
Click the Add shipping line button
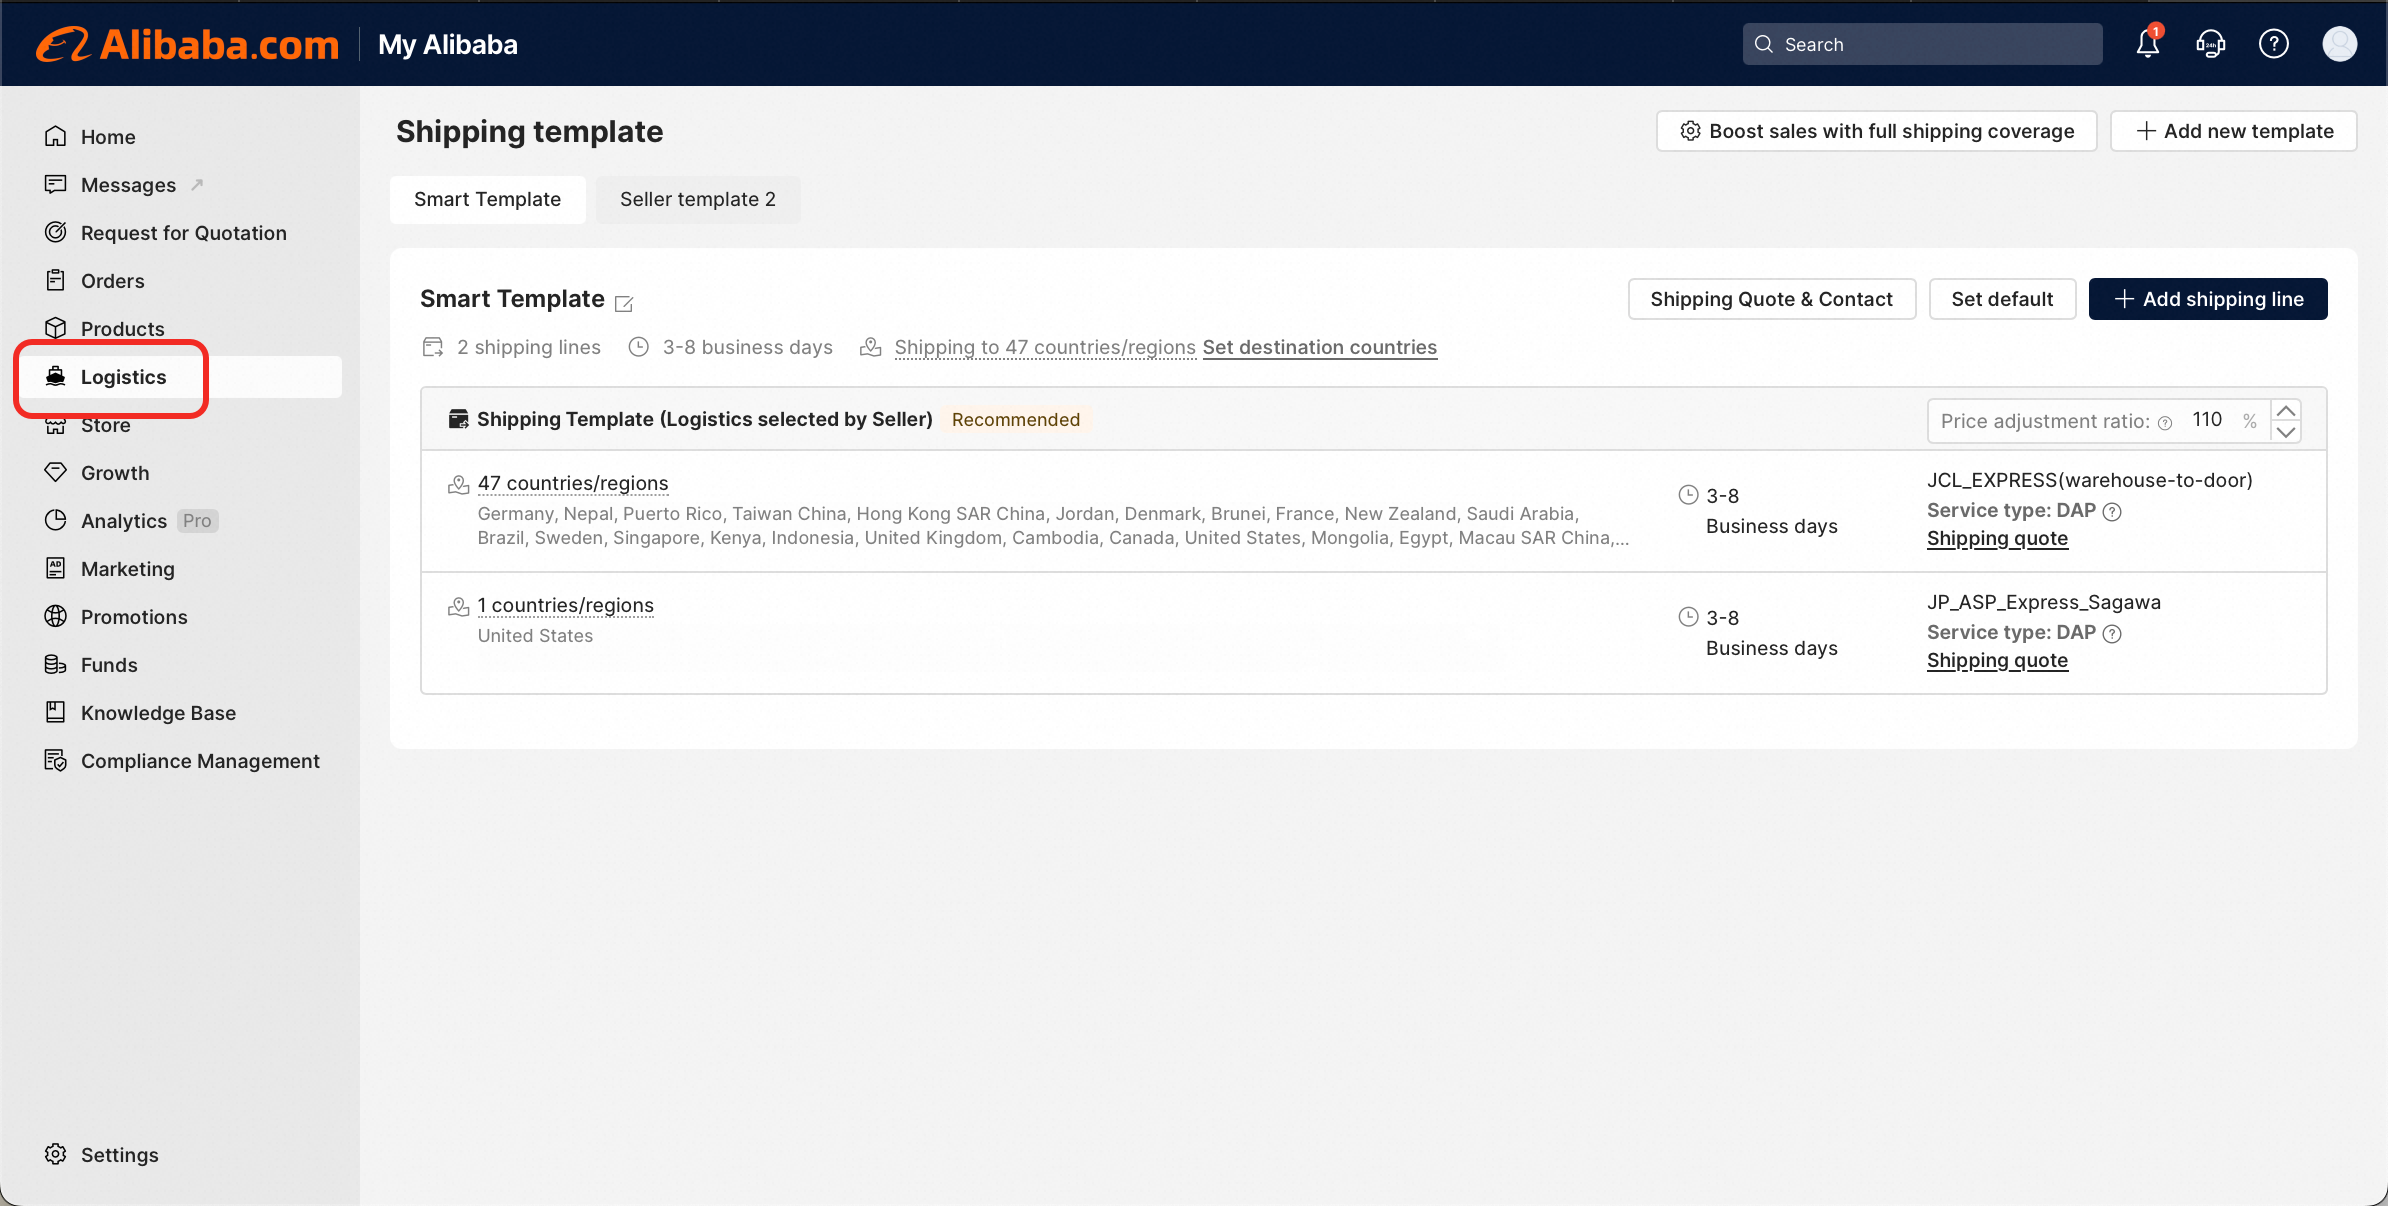pyautogui.click(x=2208, y=299)
